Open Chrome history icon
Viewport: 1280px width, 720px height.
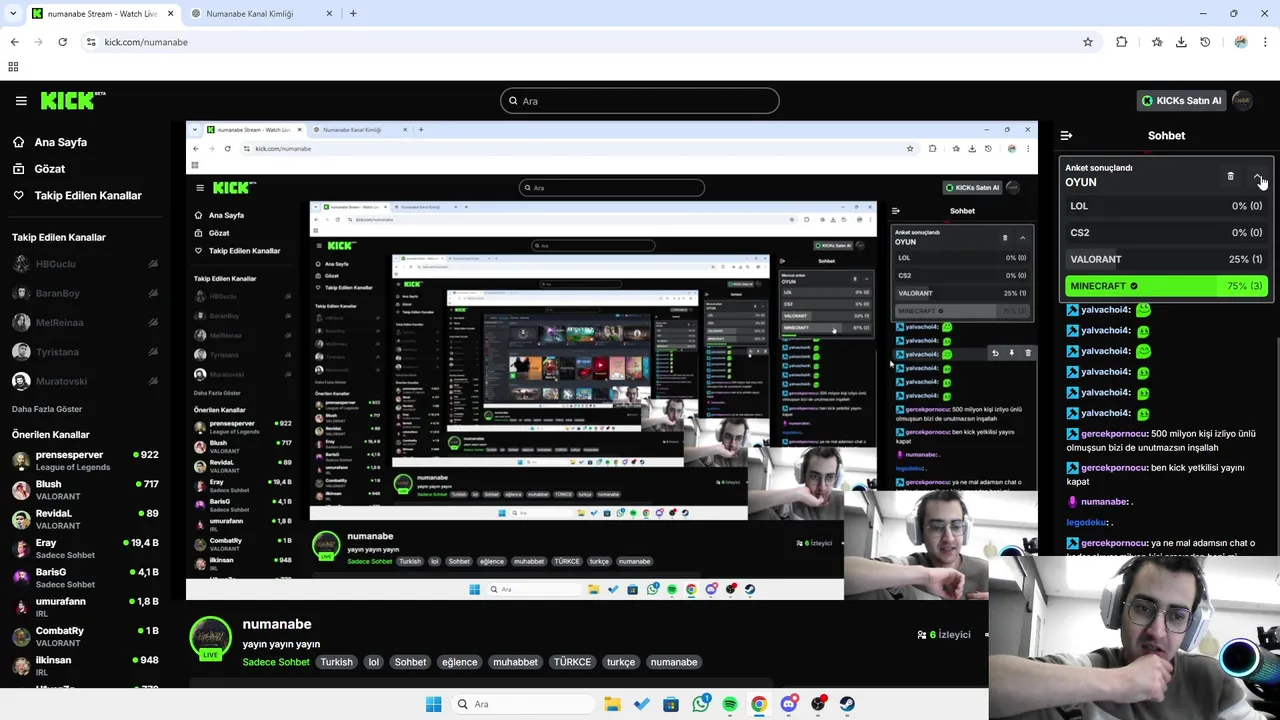[x=1205, y=42]
